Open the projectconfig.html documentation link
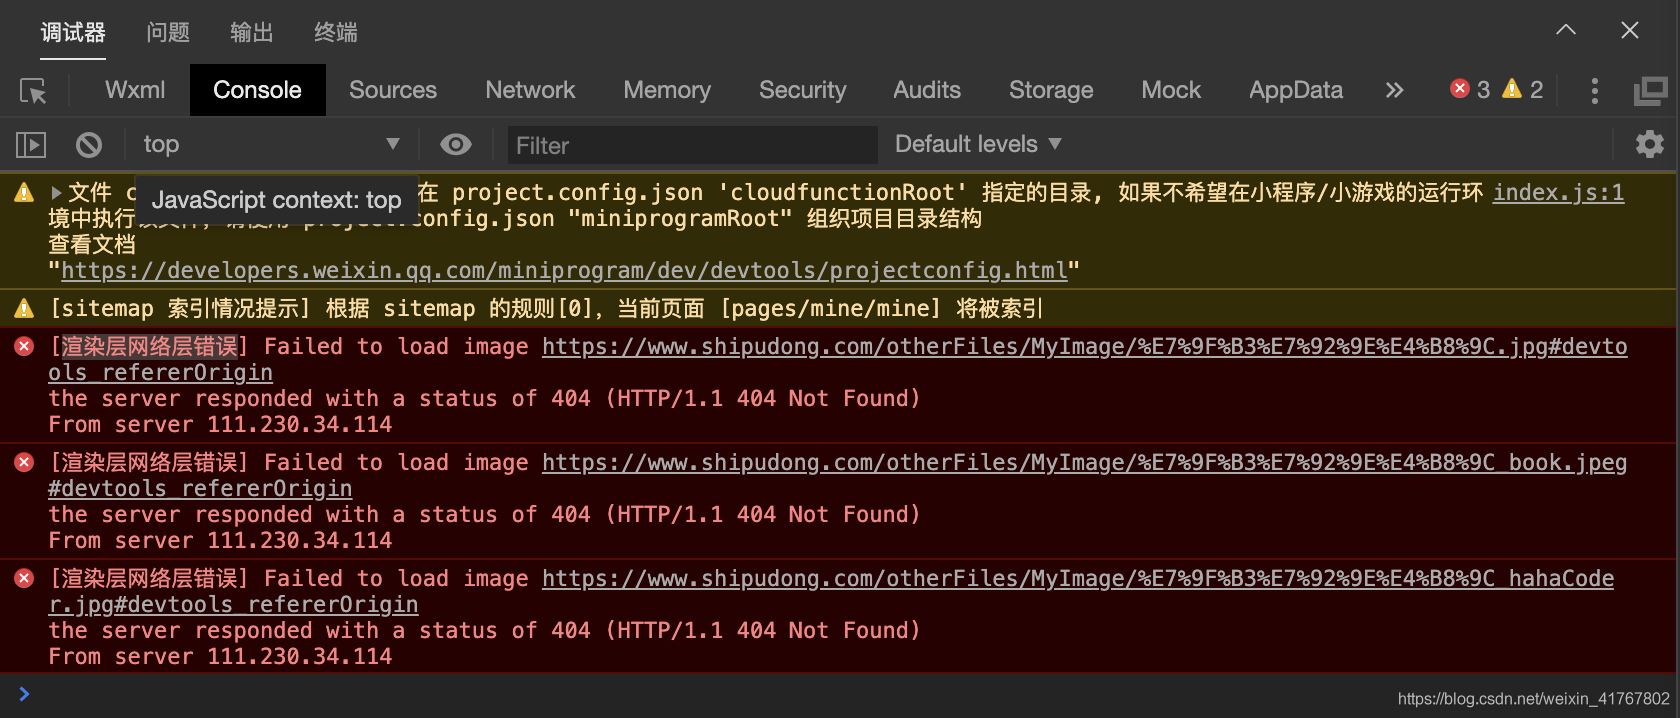 coord(564,271)
